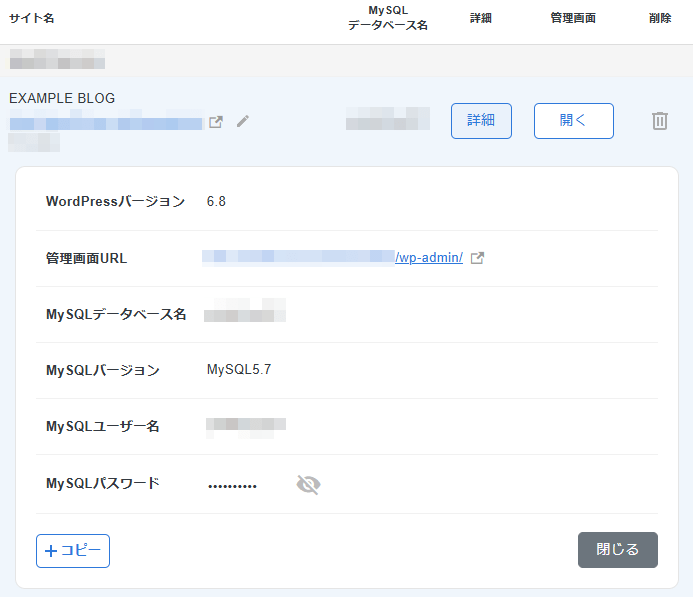The image size is (693, 597).
Task: Click the blurred MySQLユーザー名 value
Action: [246, 426]
